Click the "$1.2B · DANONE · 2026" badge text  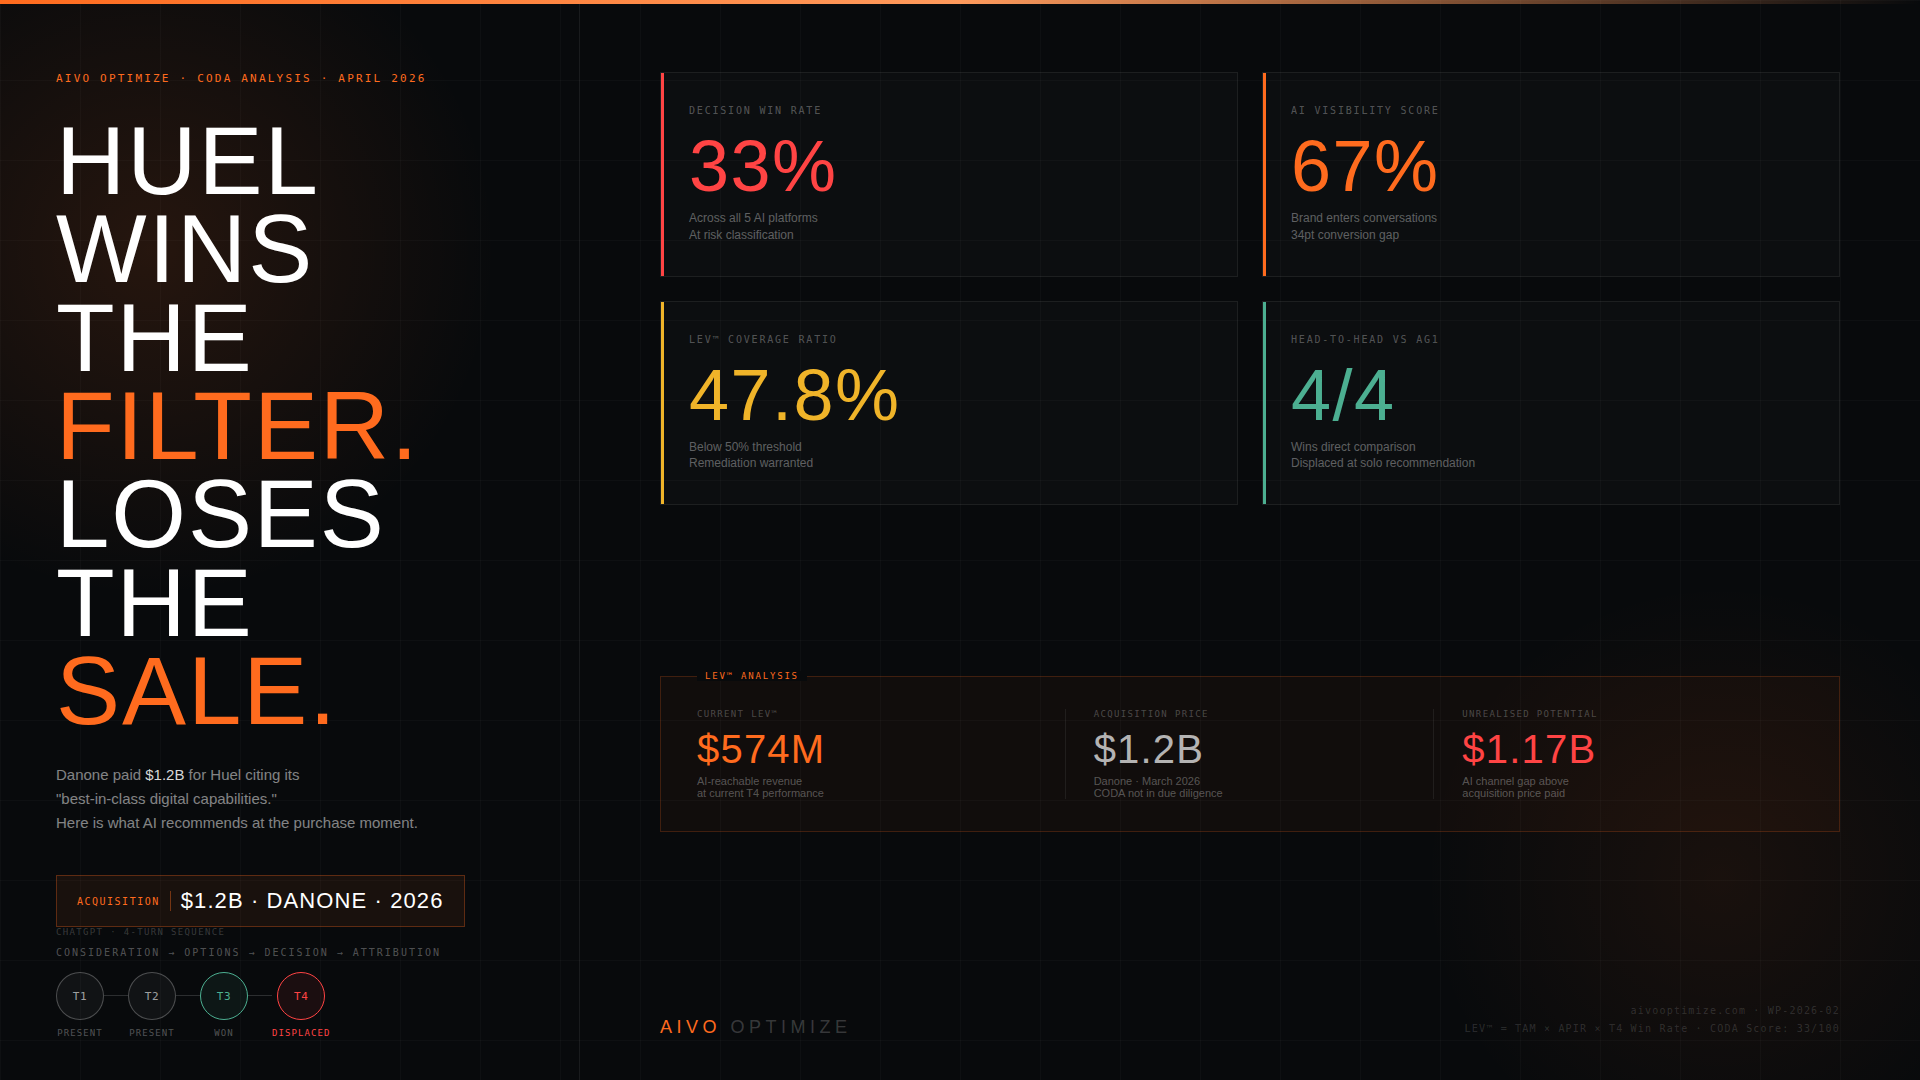tap(312, 901)
